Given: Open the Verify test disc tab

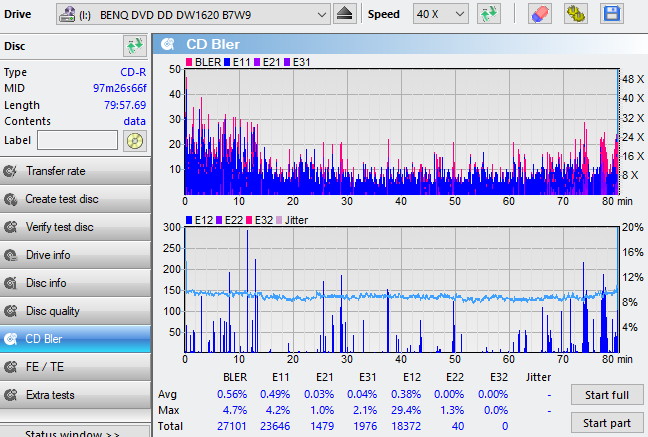Looking at the screenshot, I should coord(75,227).
